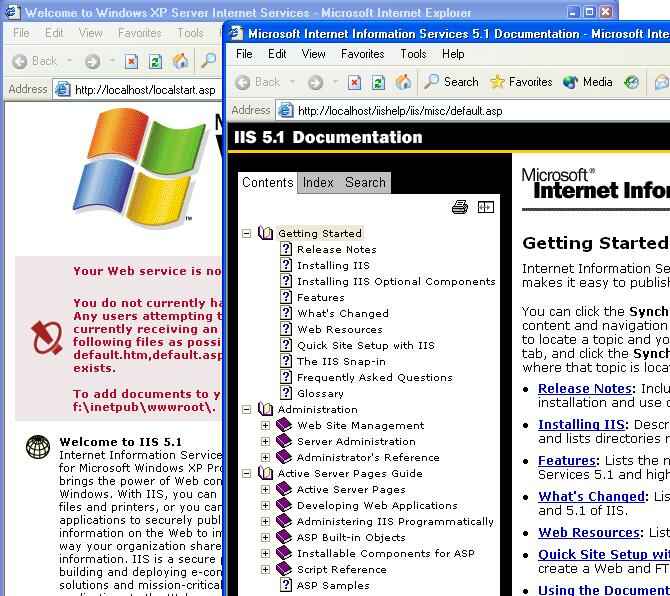The image size is (670, 596).
Task: Open Favorites toolbar button with star icon
Action: (x=521, y=82)
